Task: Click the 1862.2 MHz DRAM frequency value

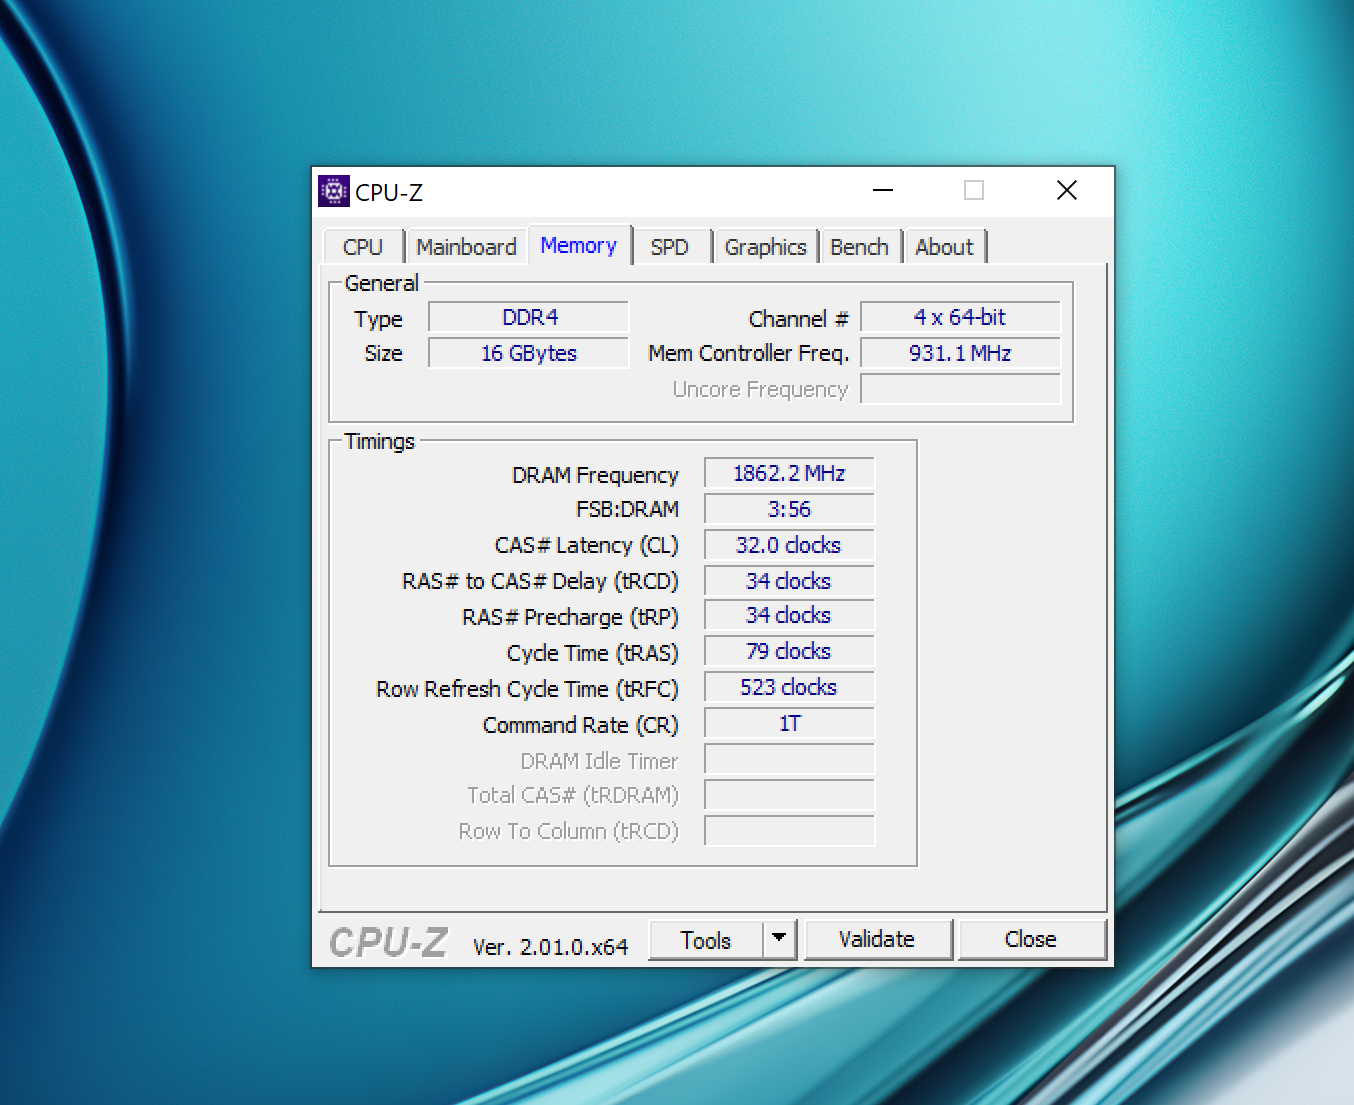Action: pos(789,473)
